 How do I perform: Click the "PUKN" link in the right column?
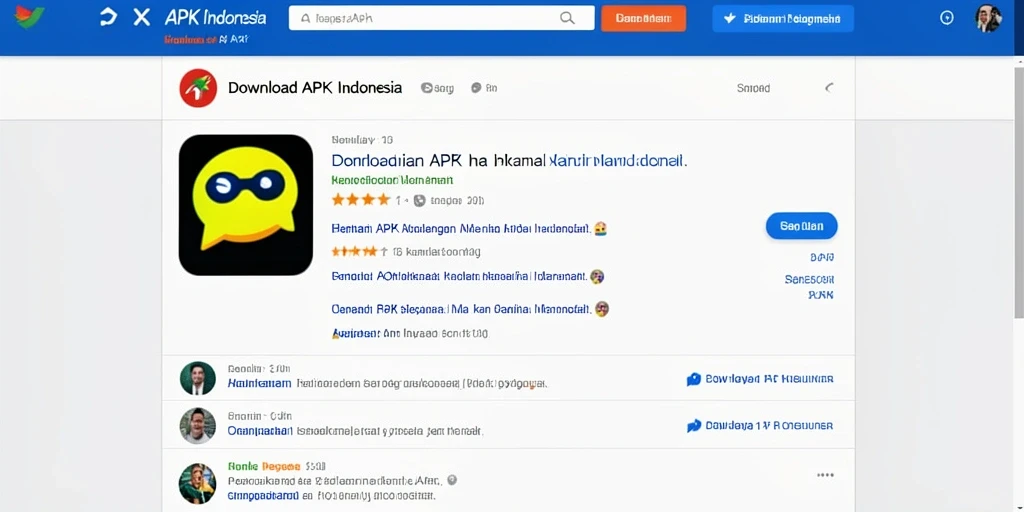click(x=821, y=295)
